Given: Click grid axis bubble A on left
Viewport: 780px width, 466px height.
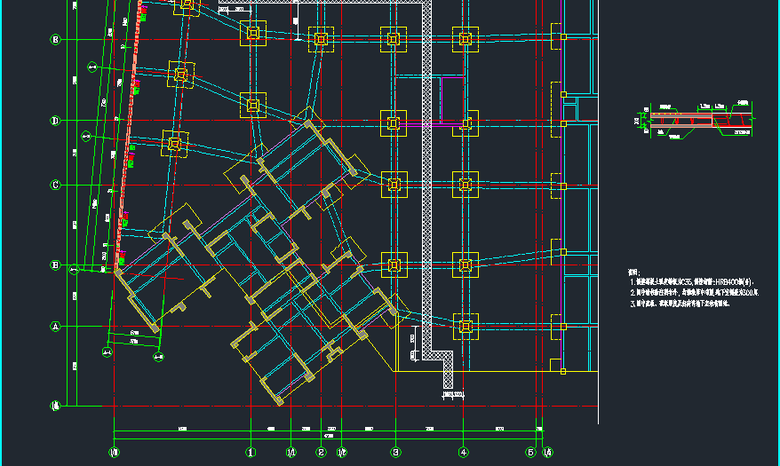Looking at the screenshot, I should pyautogui.click(x=56, y=326).
